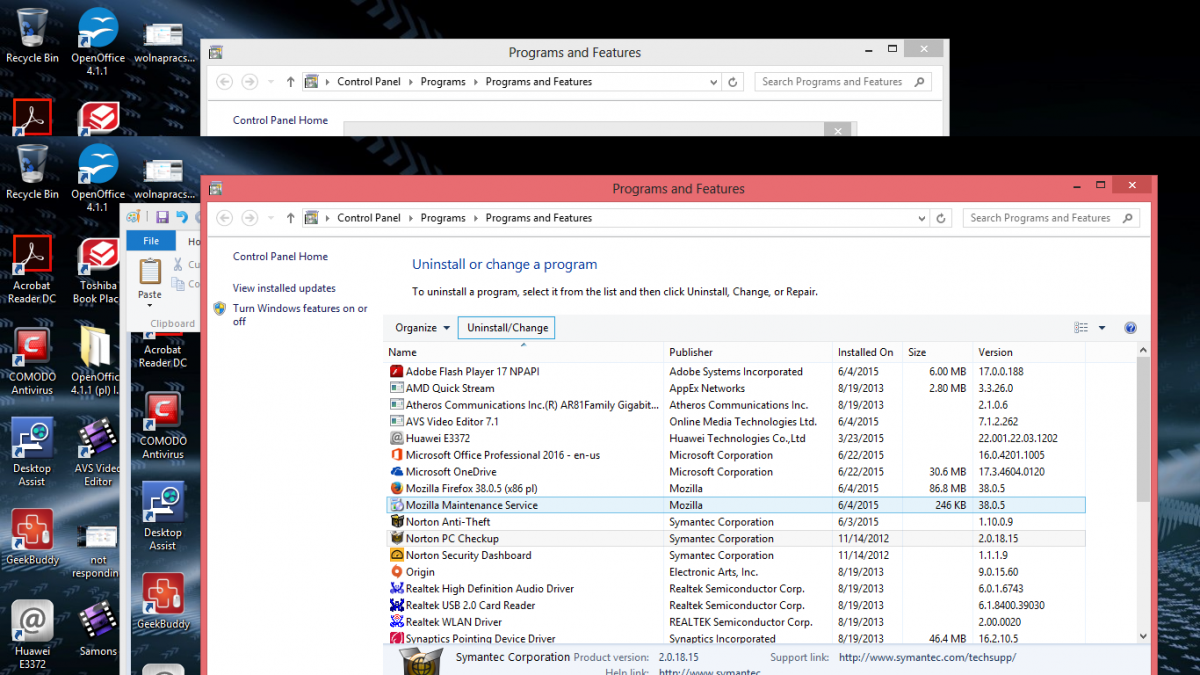Sort programs by the Installed On column
1200x675 pixels.
click(869, 352)
